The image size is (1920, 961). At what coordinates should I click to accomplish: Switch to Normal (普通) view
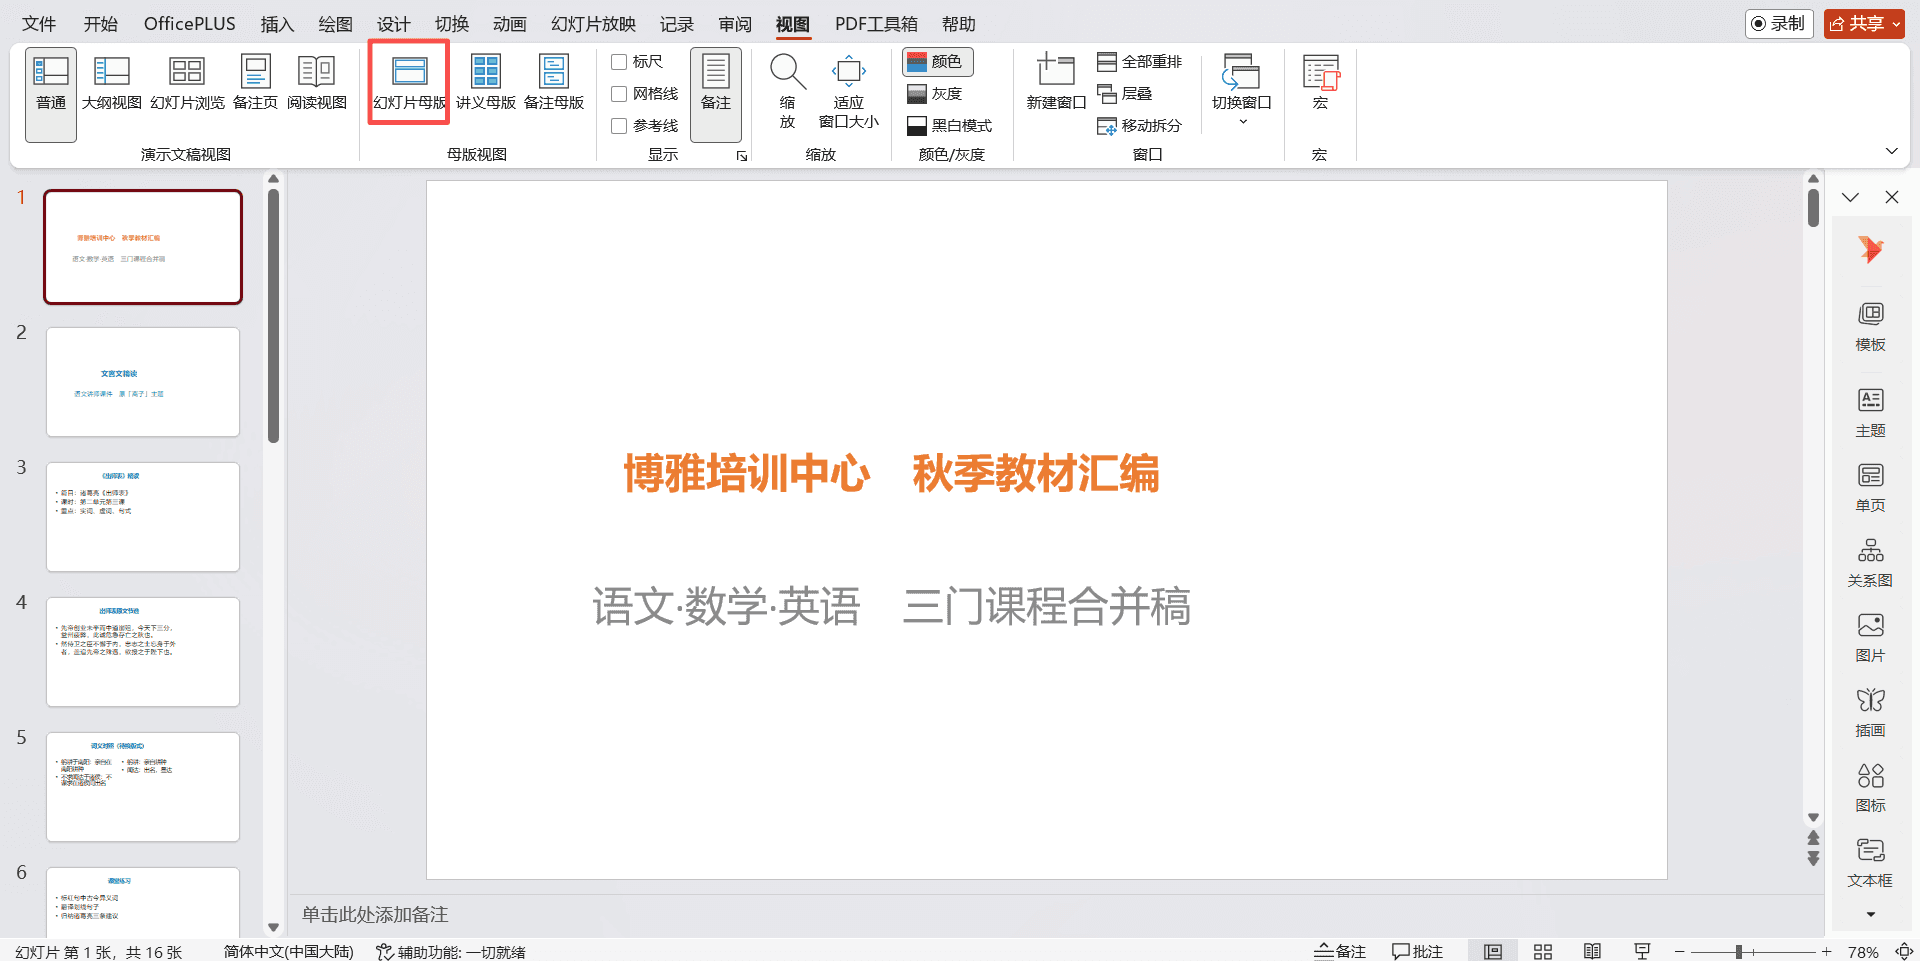coord(51,94)
